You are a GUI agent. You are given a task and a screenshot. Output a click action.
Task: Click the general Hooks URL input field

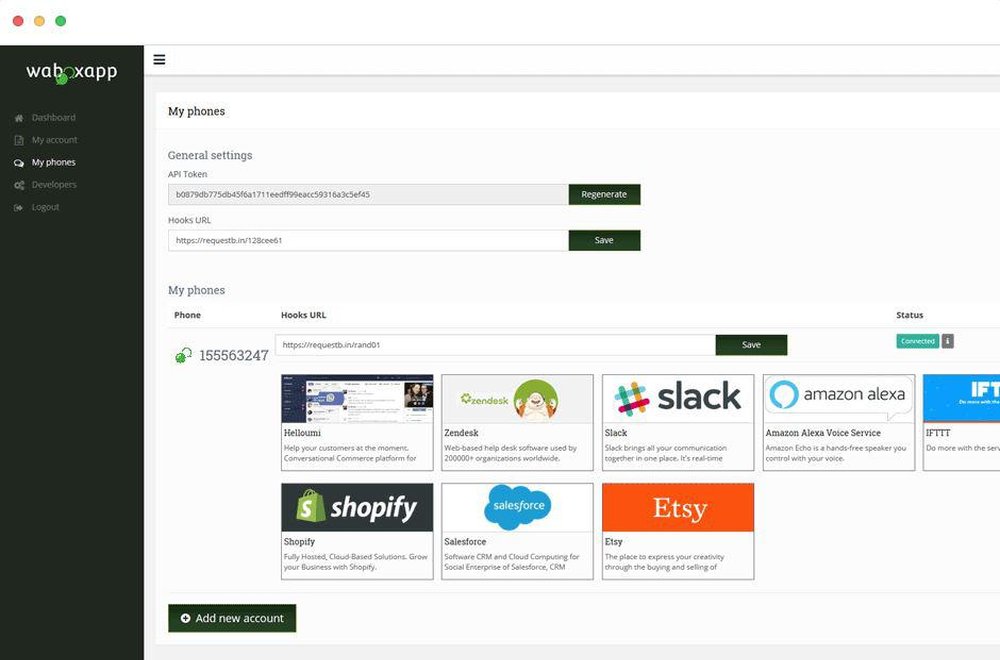(x=368, y=240)
